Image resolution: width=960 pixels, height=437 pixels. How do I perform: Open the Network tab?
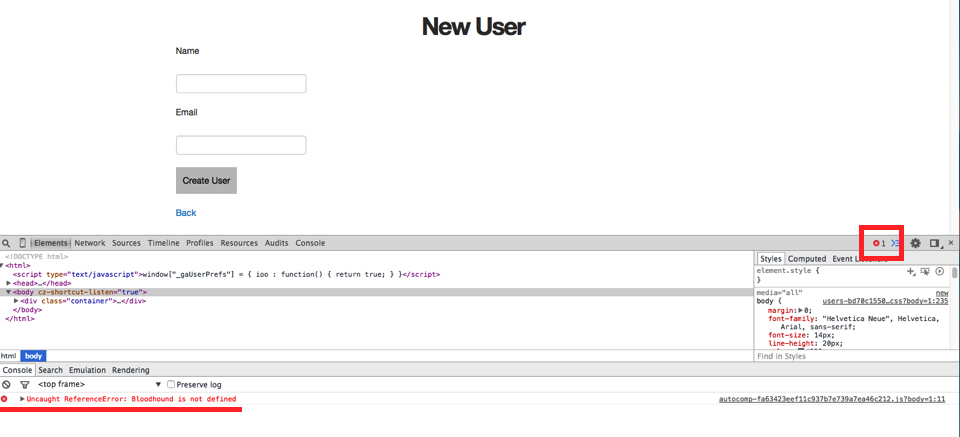pos(90,243)
